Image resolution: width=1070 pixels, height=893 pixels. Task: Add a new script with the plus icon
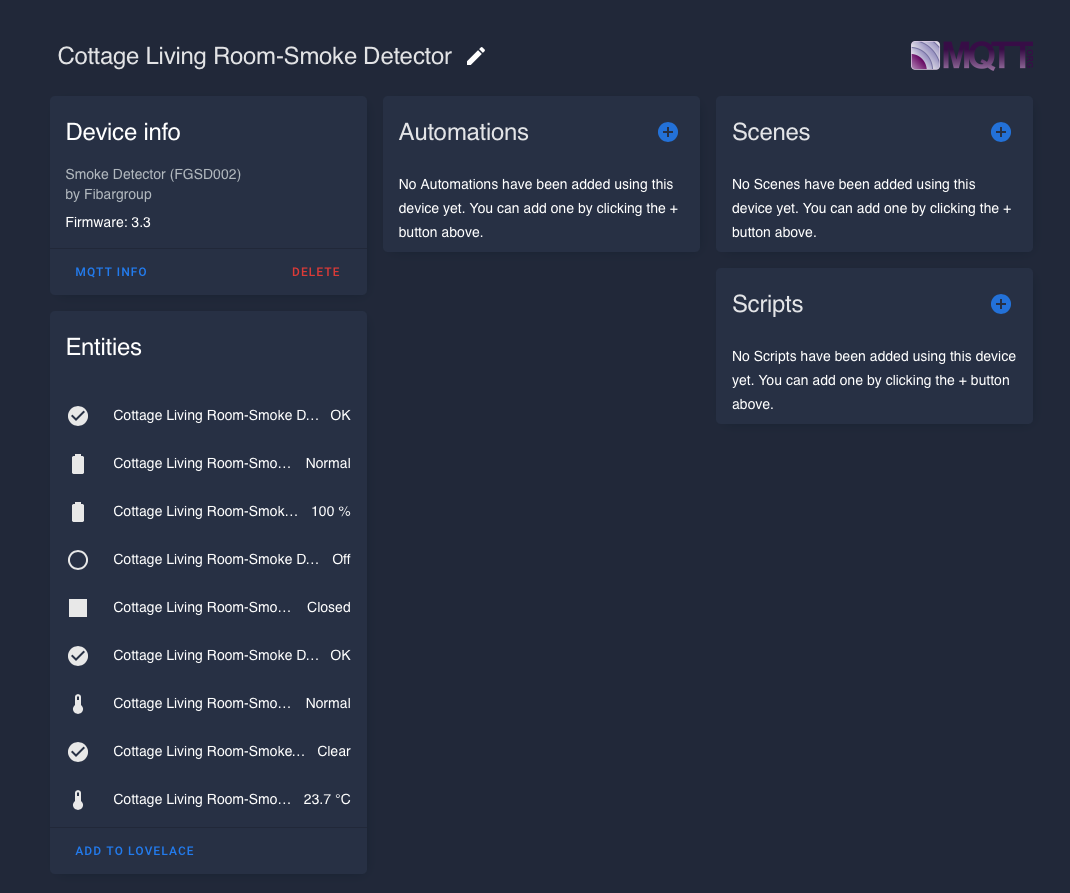coord(1001,304)
